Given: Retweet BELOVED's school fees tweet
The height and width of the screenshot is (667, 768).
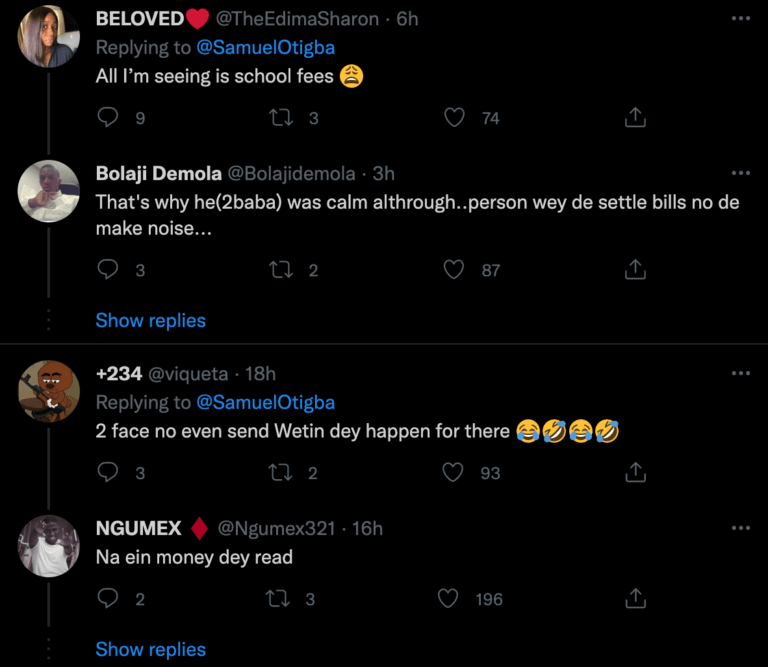Looking at the screenshot, I should 281,118.
